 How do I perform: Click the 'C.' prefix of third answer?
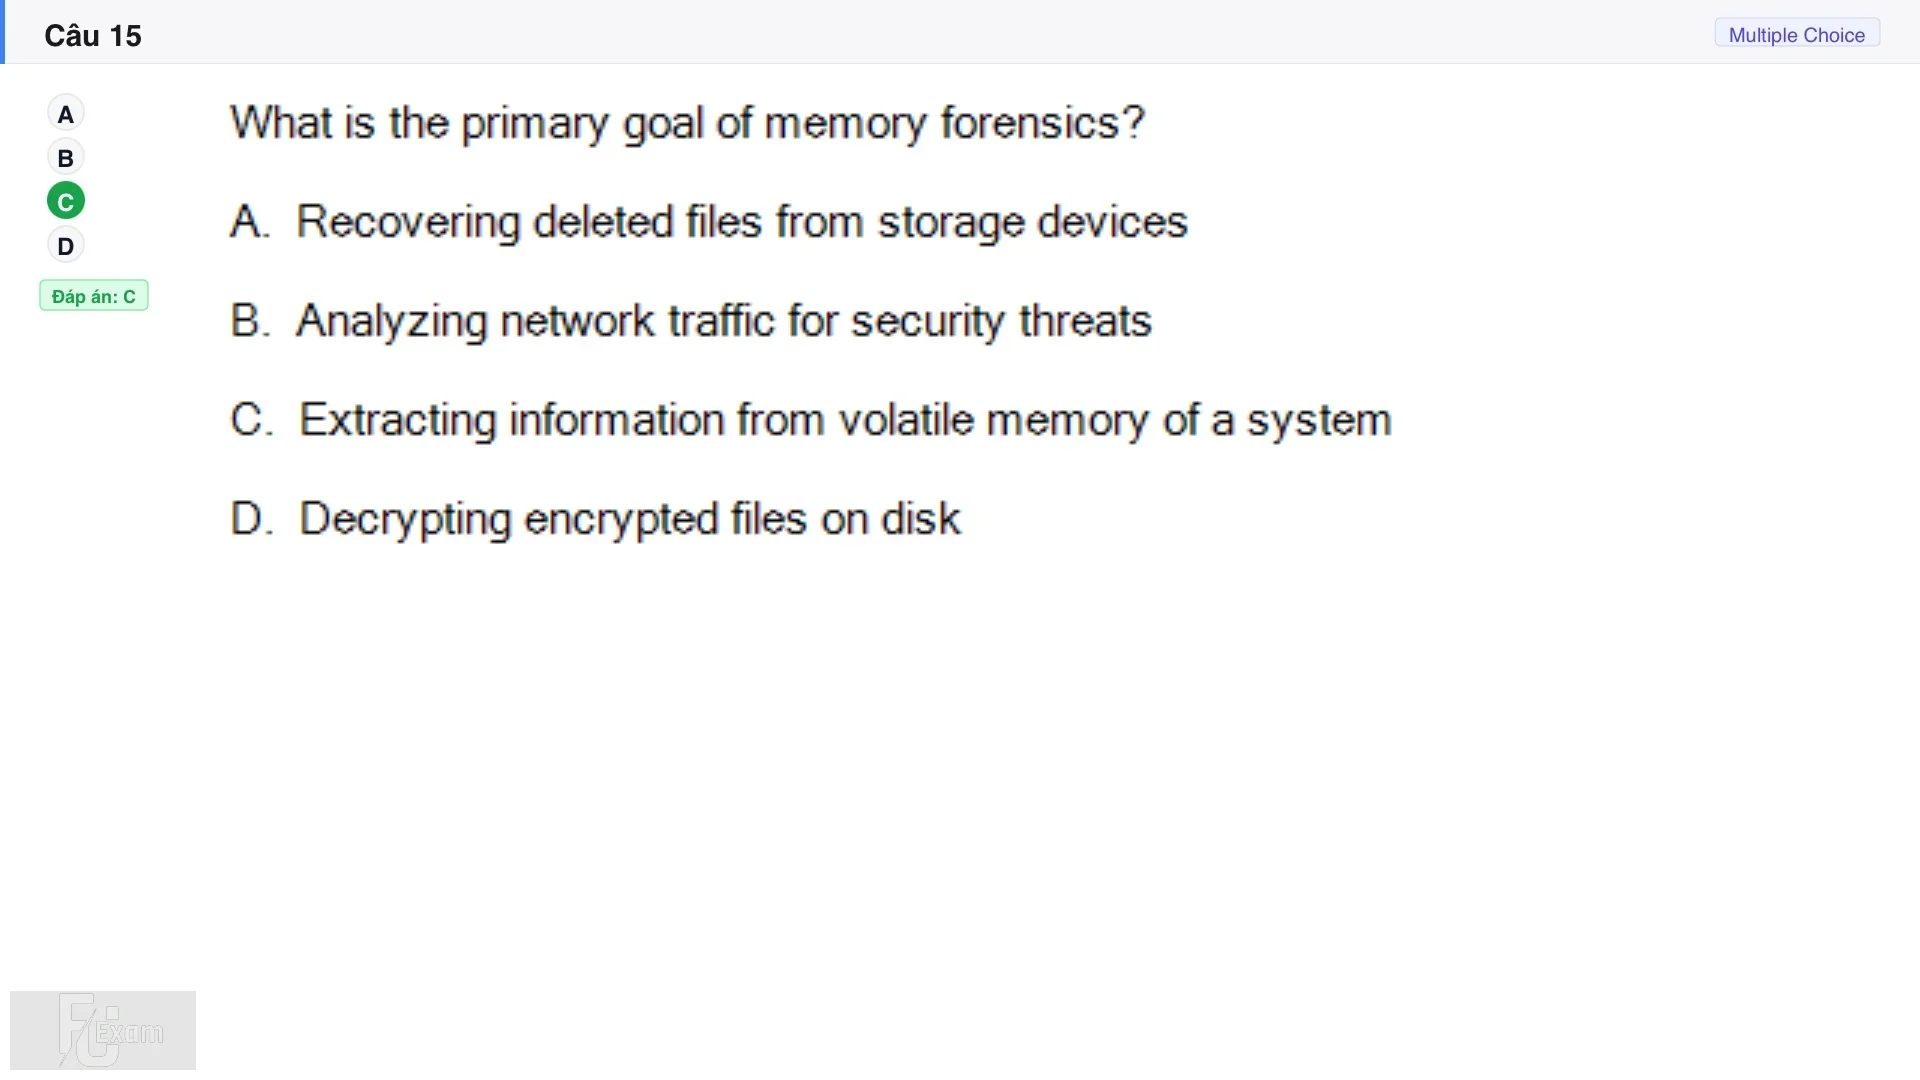252,419
